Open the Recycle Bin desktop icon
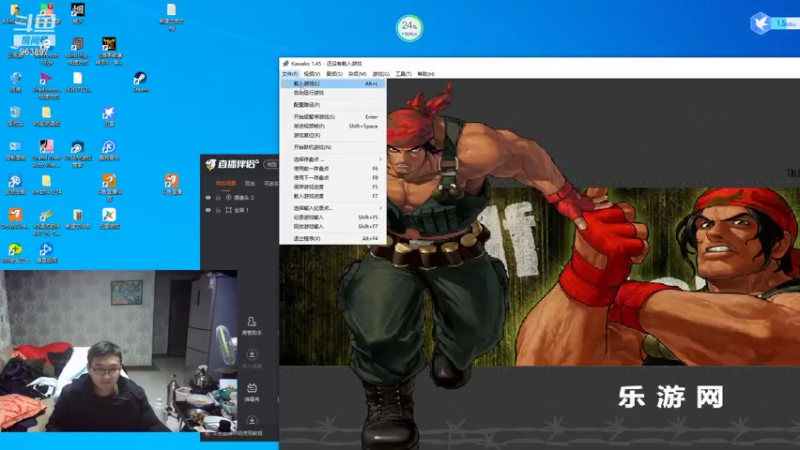The height and width of the screenshot is (450, 800). point(15,116)
